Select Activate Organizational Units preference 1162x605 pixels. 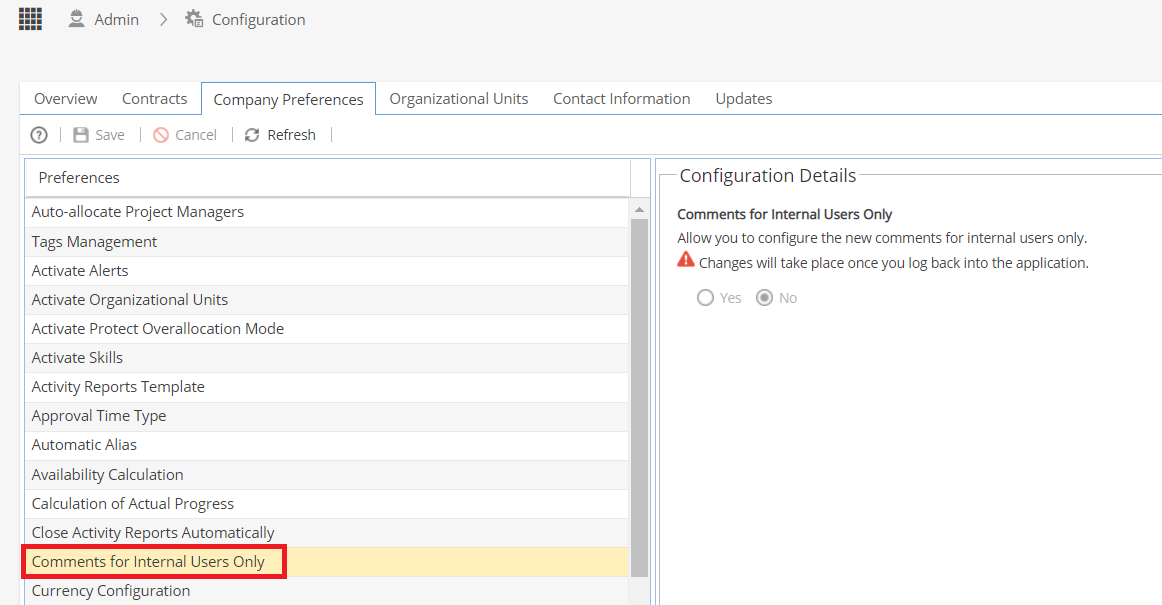coord(327,300)
